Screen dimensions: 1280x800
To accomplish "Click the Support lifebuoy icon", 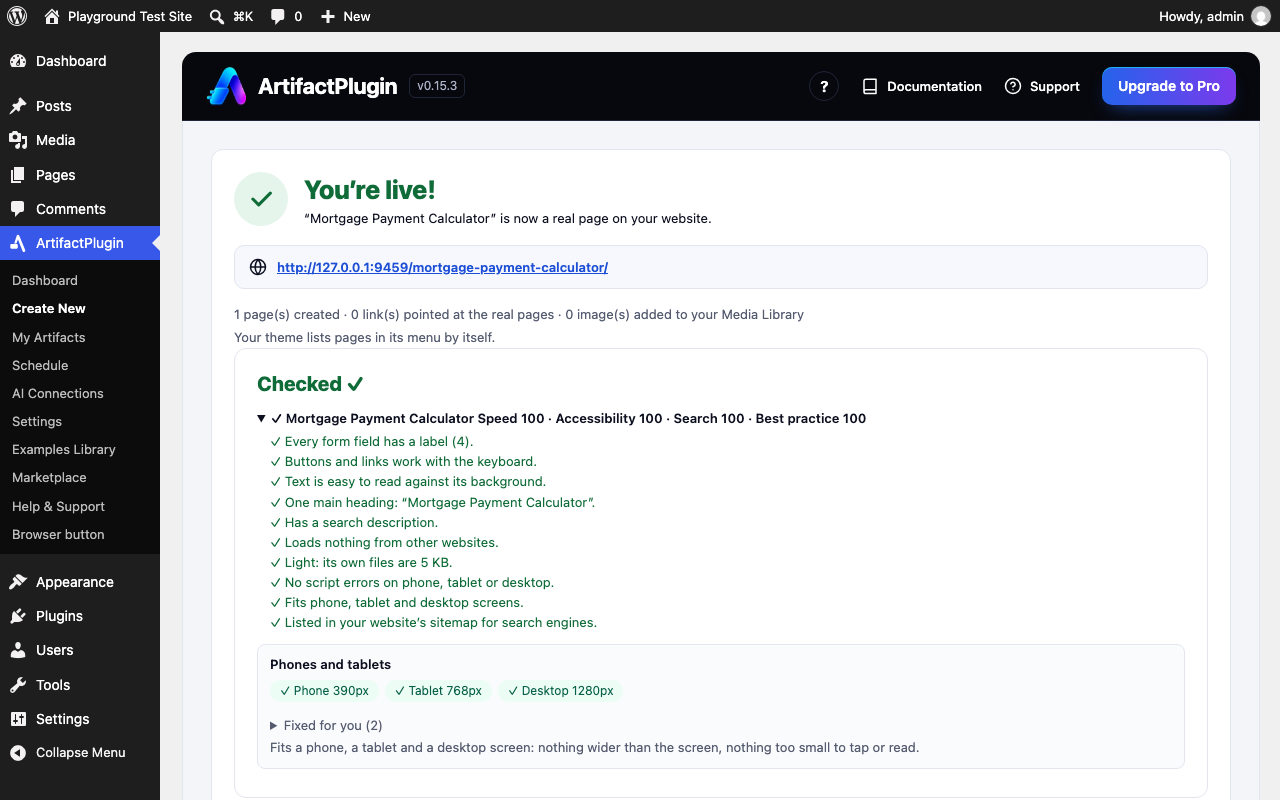I will pos(1013,87).
